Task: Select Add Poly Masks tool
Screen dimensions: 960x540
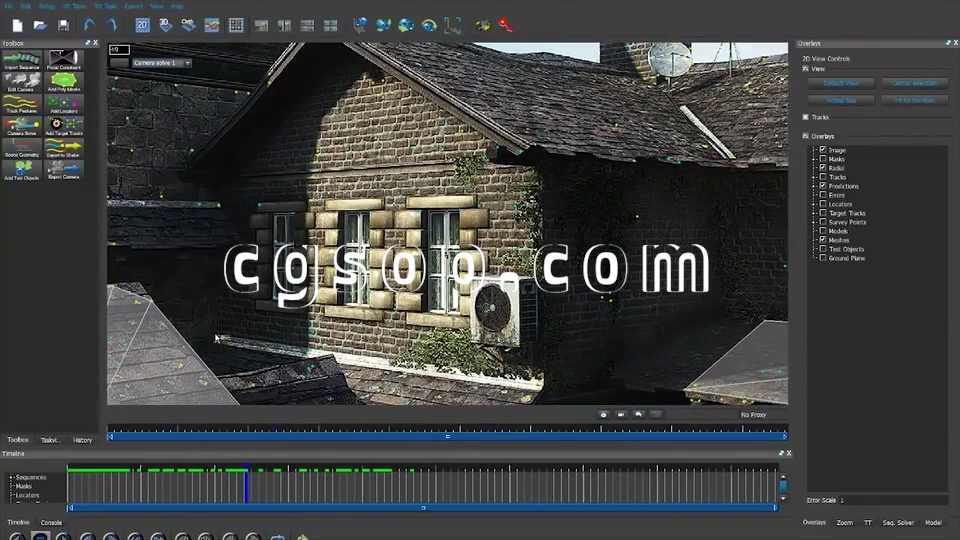Action: (x=64, y=82)
